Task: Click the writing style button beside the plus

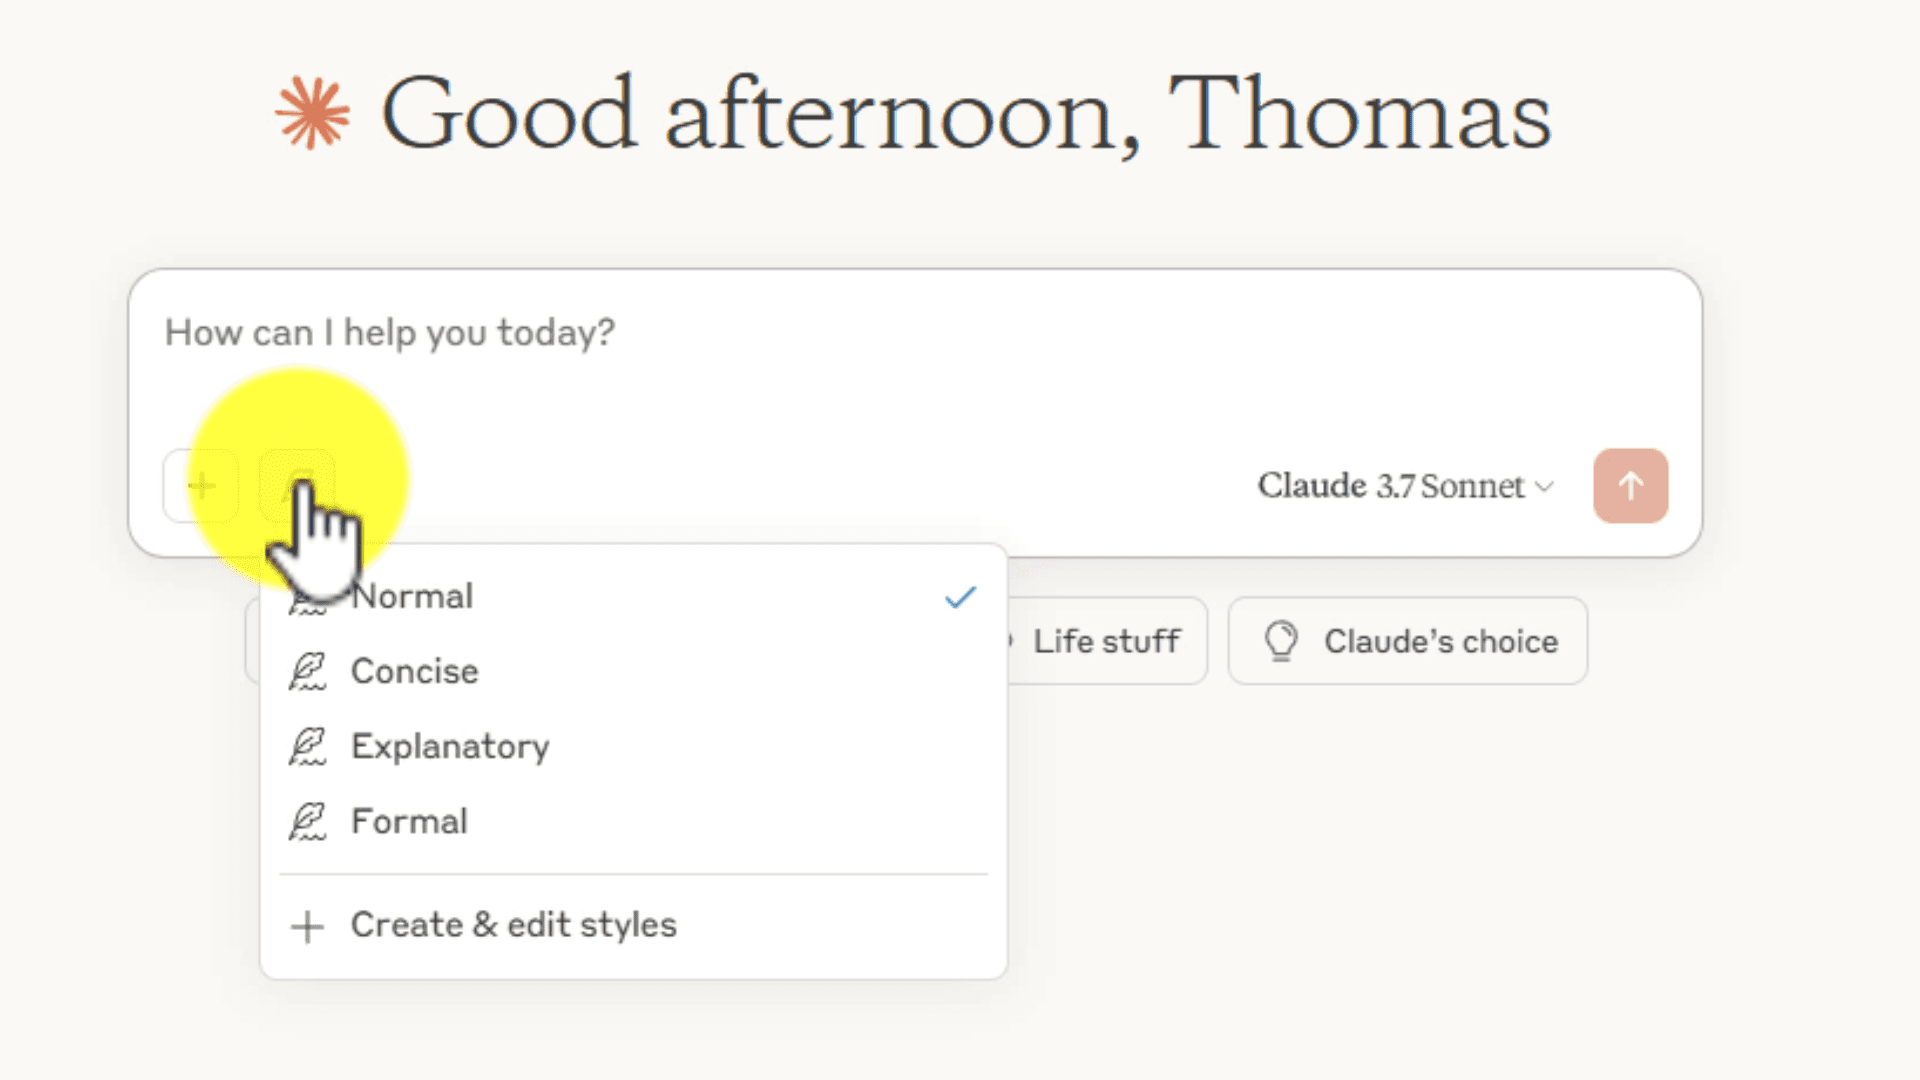Action: [297, 486]
